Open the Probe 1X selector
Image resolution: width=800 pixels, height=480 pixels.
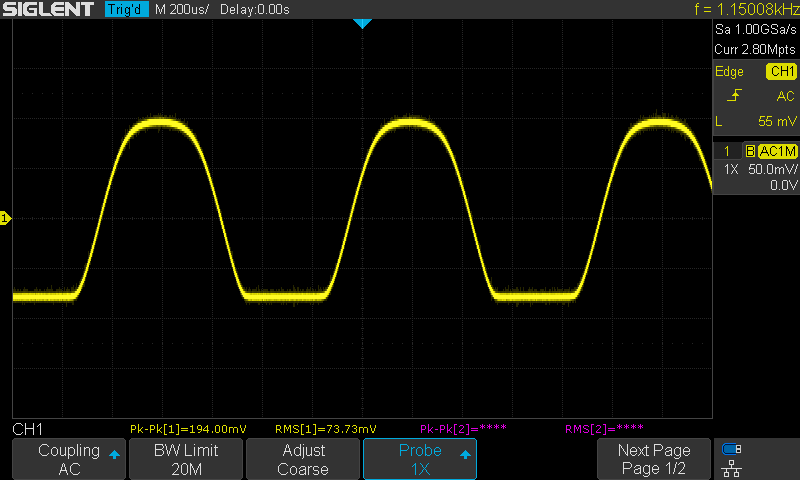click(x=420, y=459)
